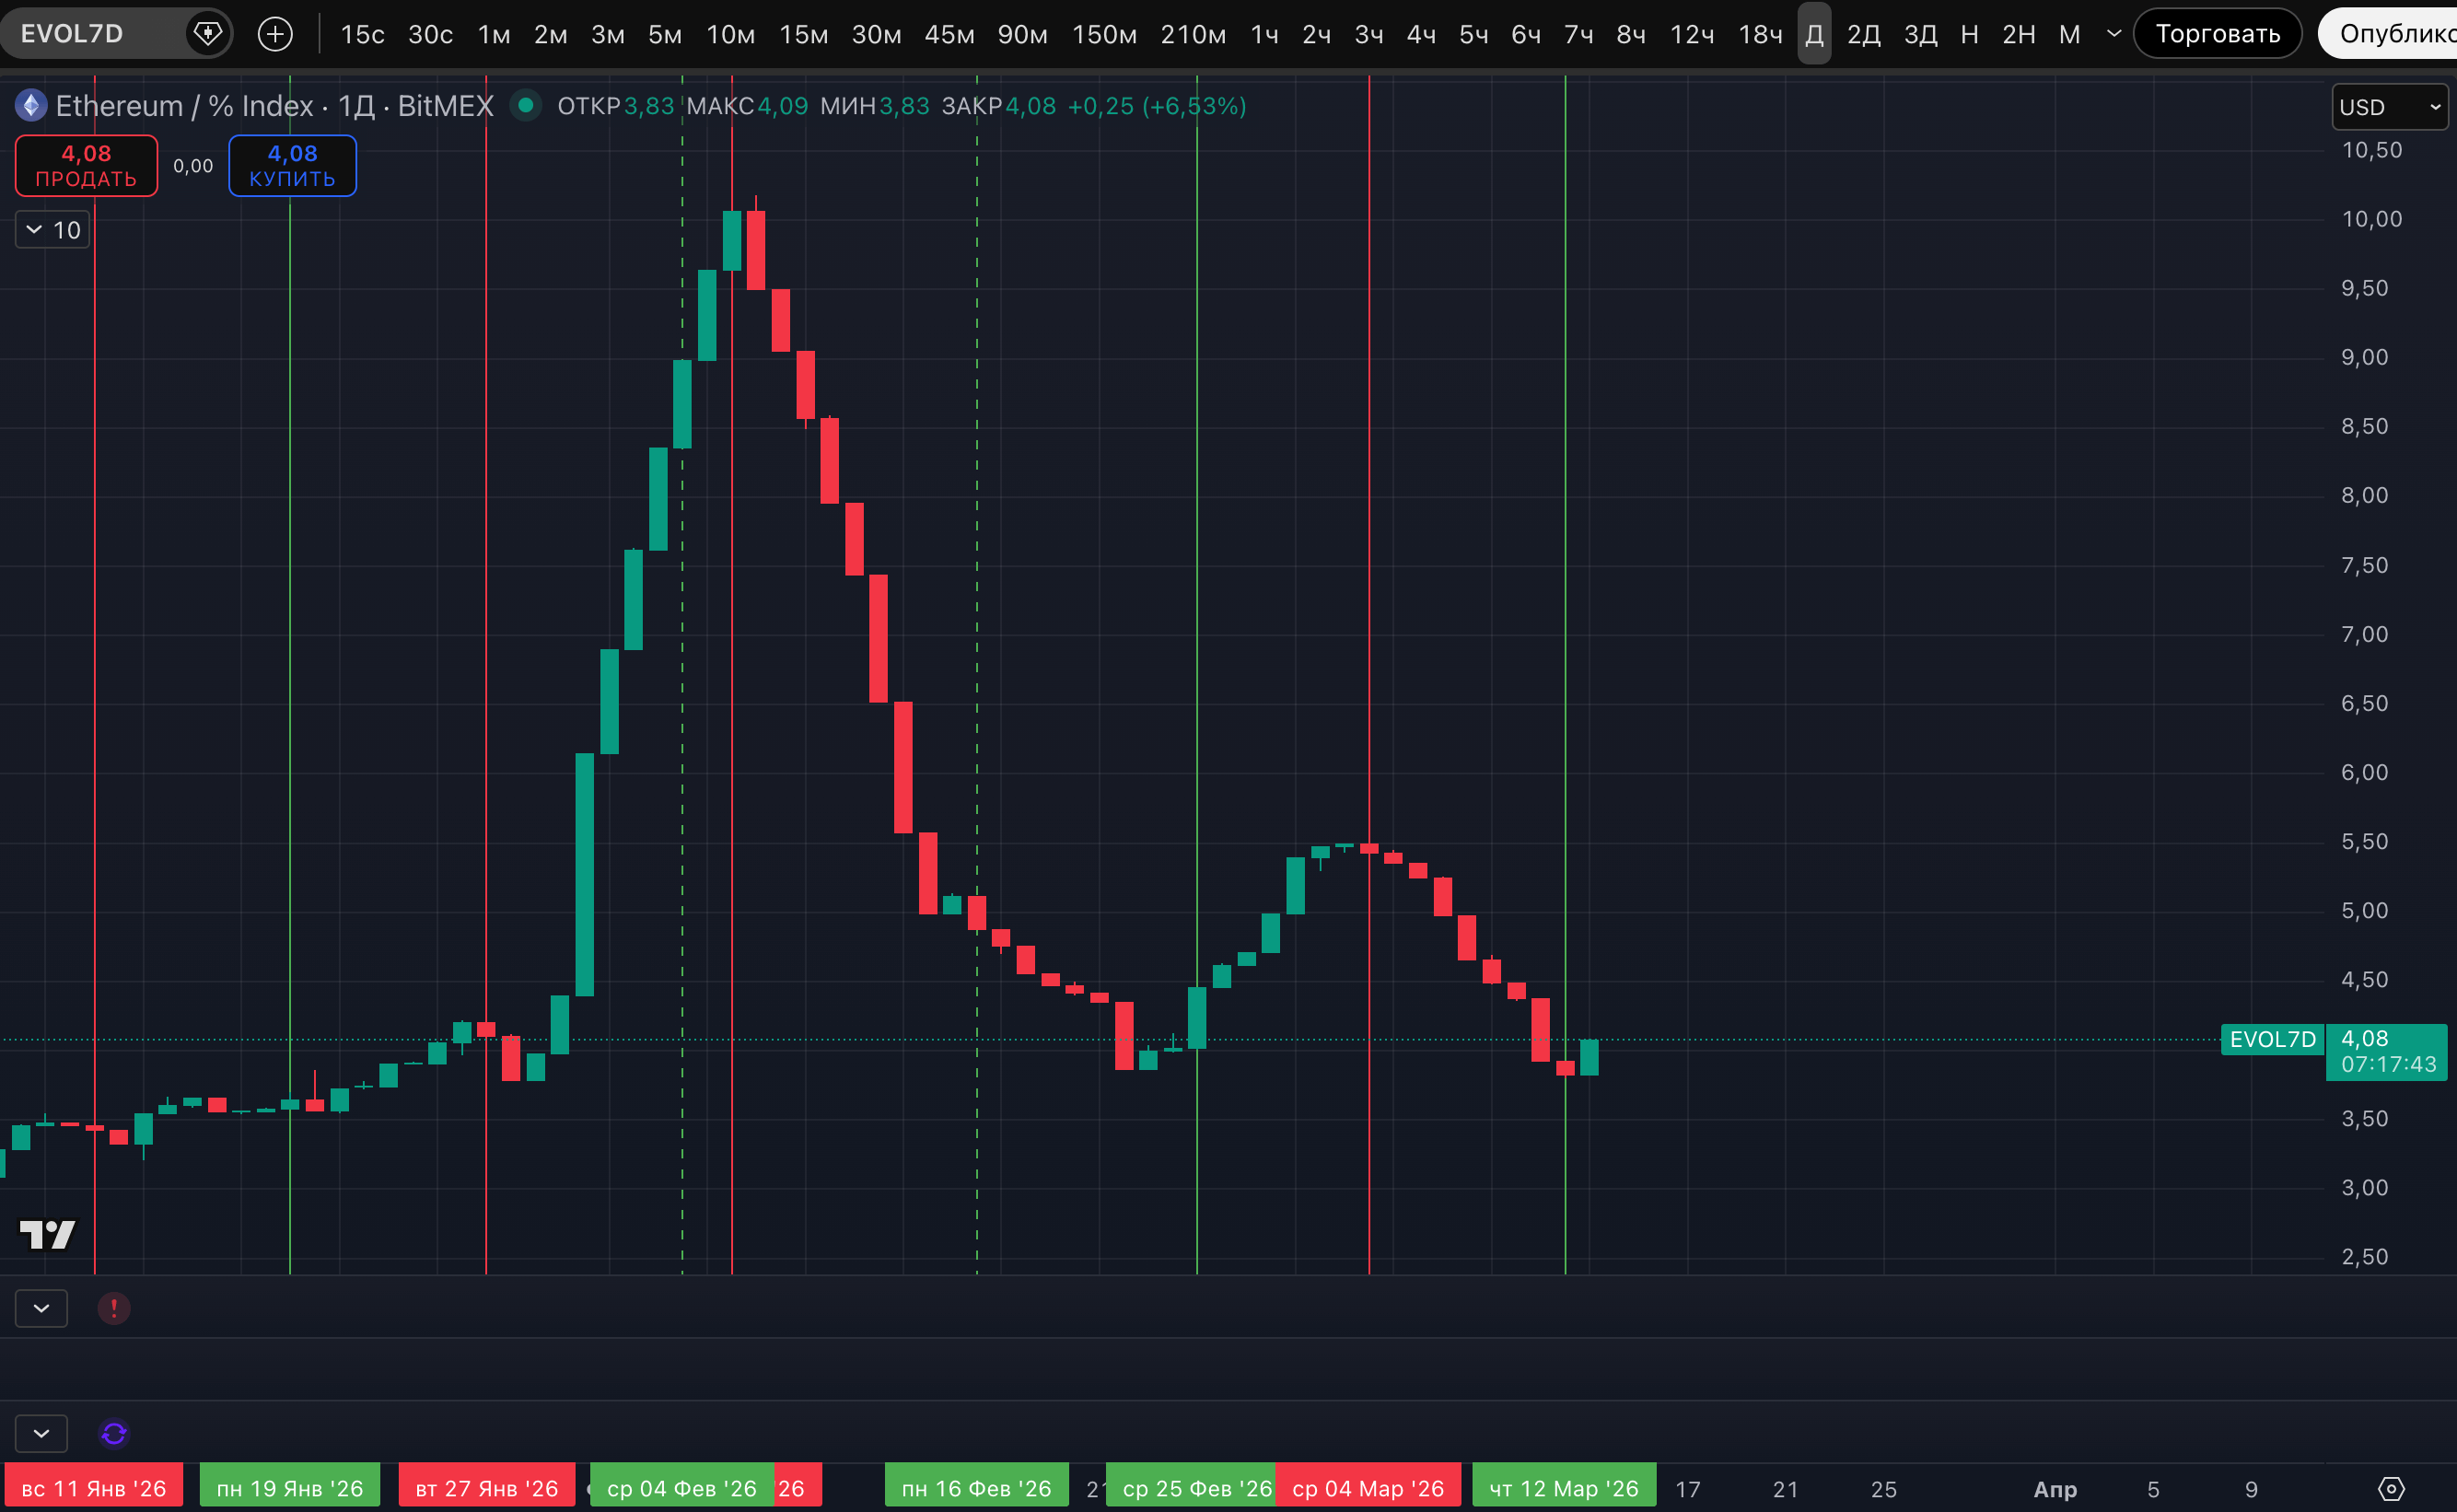Viewport: 2457px width, 1512px height.
Task: Click the plus compare symbol icon
Action: click(x=275, y=34)
